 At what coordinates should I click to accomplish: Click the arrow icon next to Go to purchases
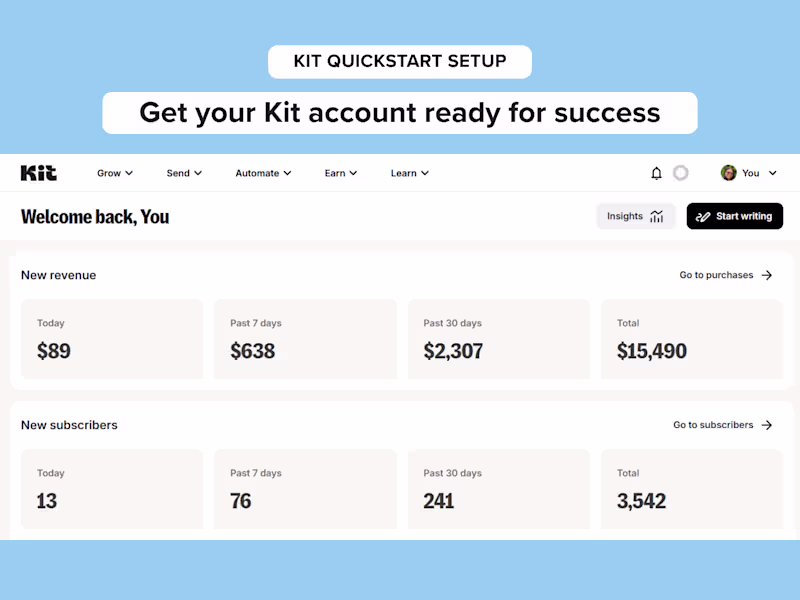[x=766, y=275]
